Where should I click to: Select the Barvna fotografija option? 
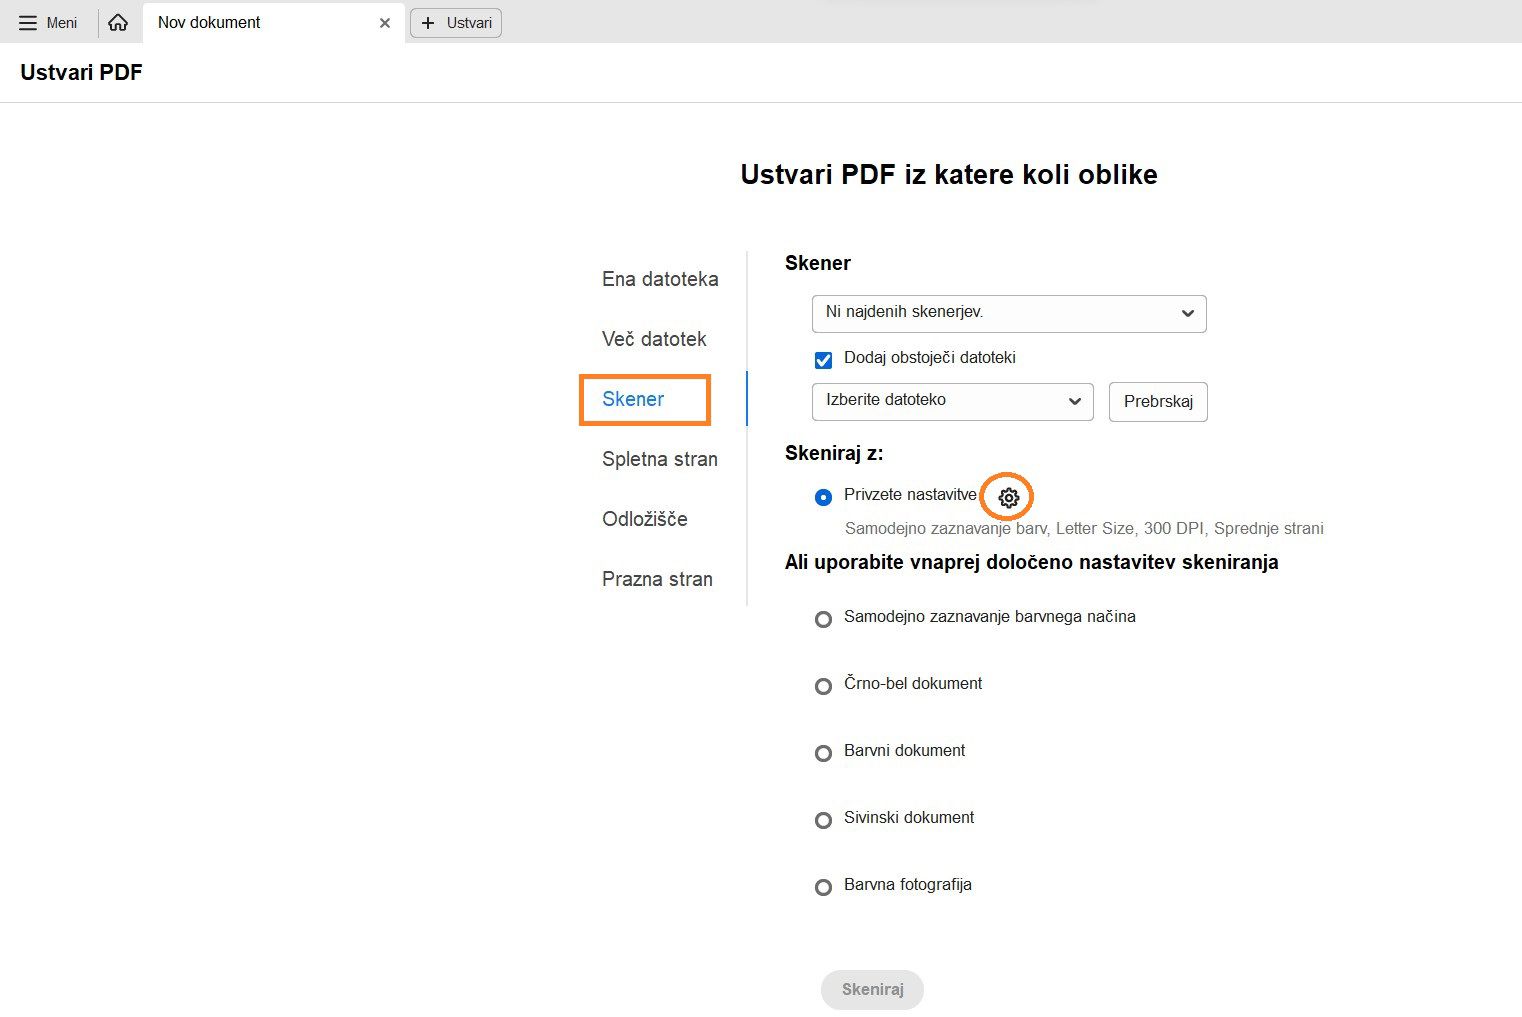[823, 887]
